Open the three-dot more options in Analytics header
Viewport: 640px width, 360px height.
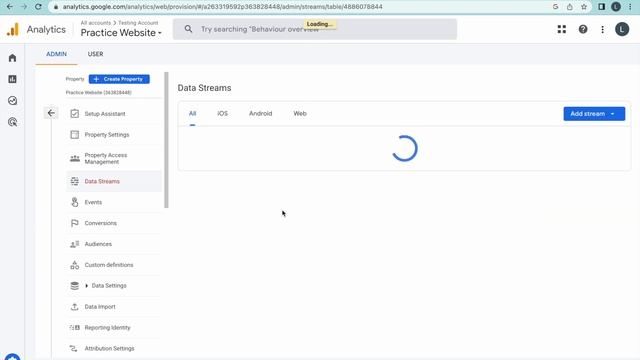click(x=602, y=29)
